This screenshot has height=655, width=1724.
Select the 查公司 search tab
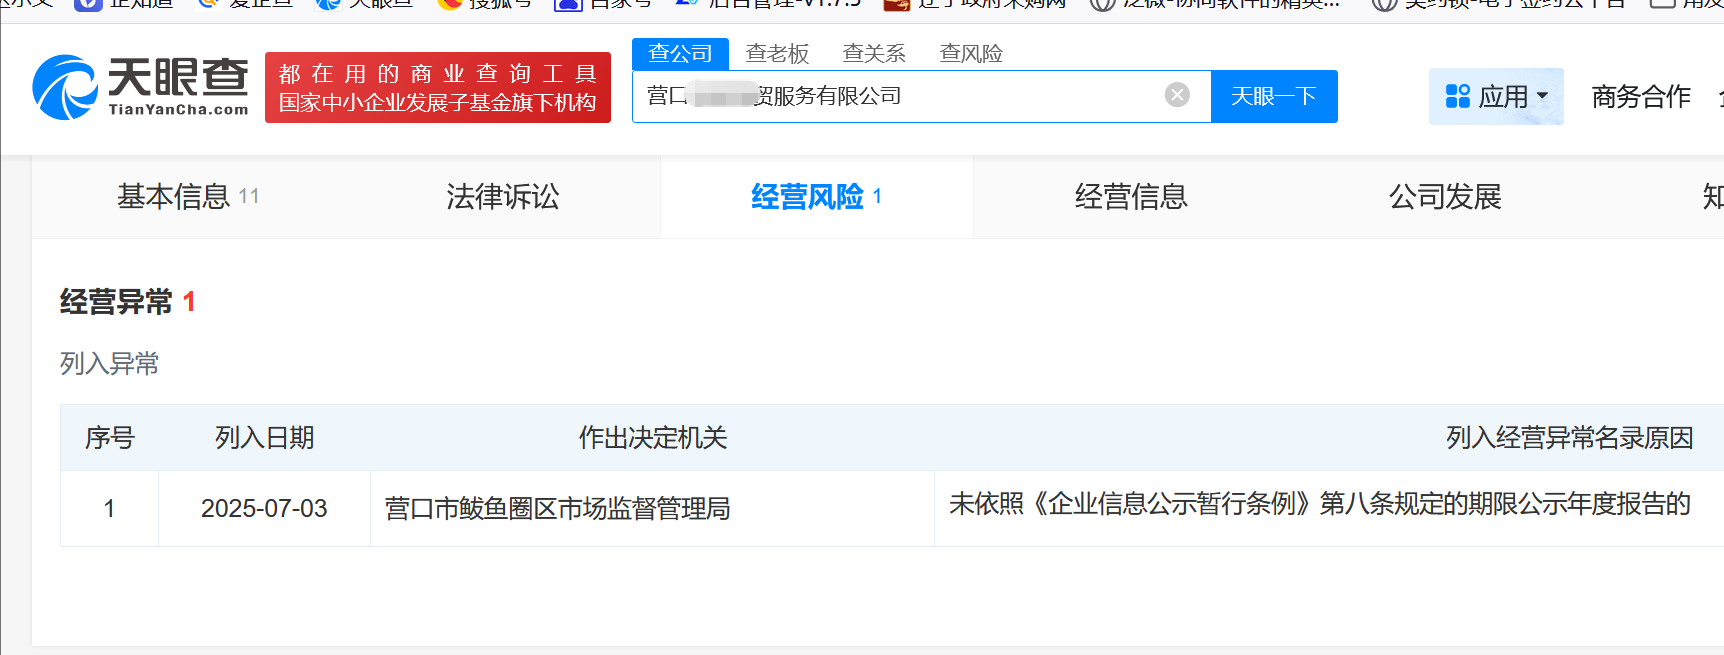[x=680, y=53]
